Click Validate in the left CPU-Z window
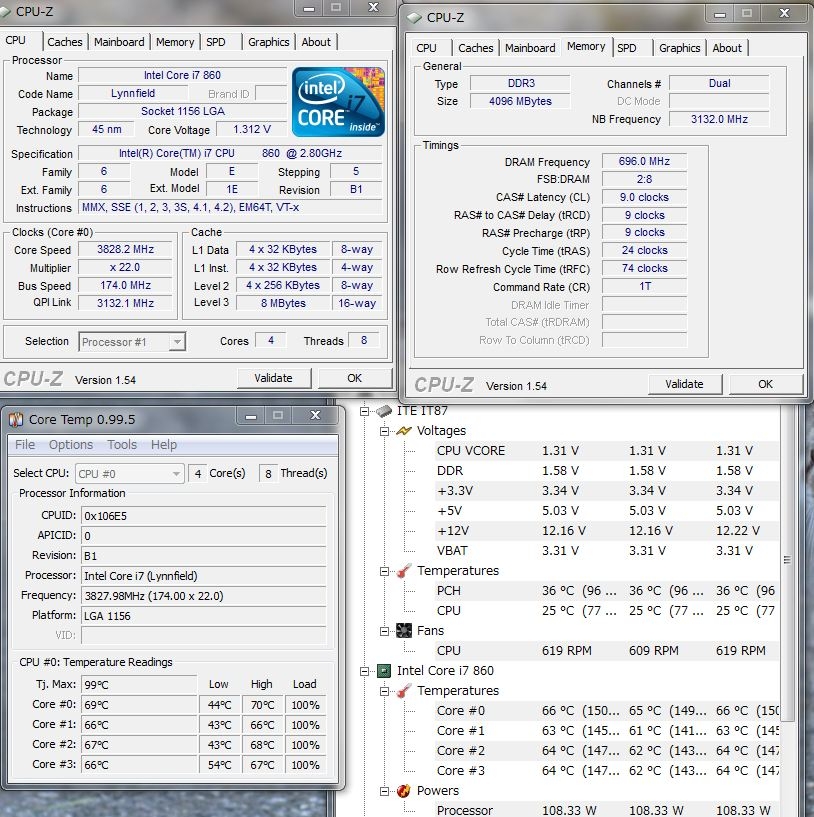The image size is (814, 817). click(x=274, y=378)
